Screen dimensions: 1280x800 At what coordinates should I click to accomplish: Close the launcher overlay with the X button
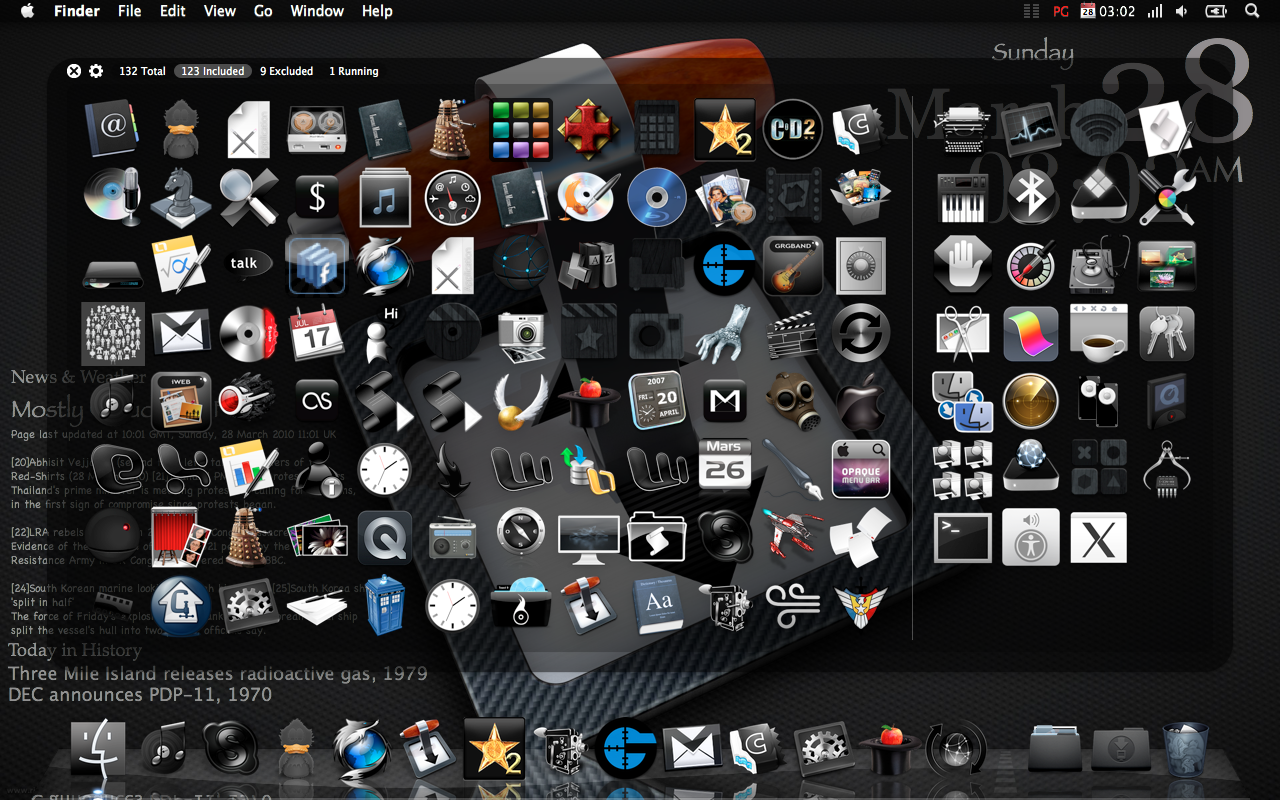(74, 71)
